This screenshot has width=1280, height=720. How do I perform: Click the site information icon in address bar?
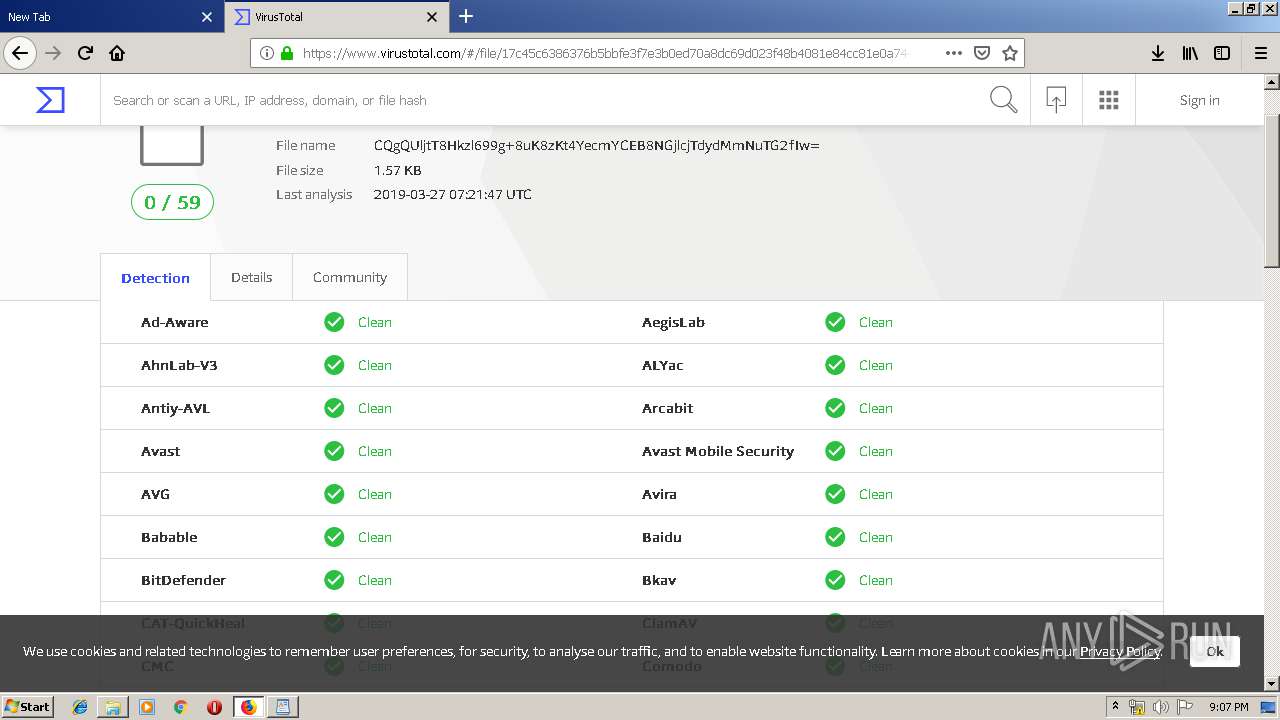click(x=267, y=53)
